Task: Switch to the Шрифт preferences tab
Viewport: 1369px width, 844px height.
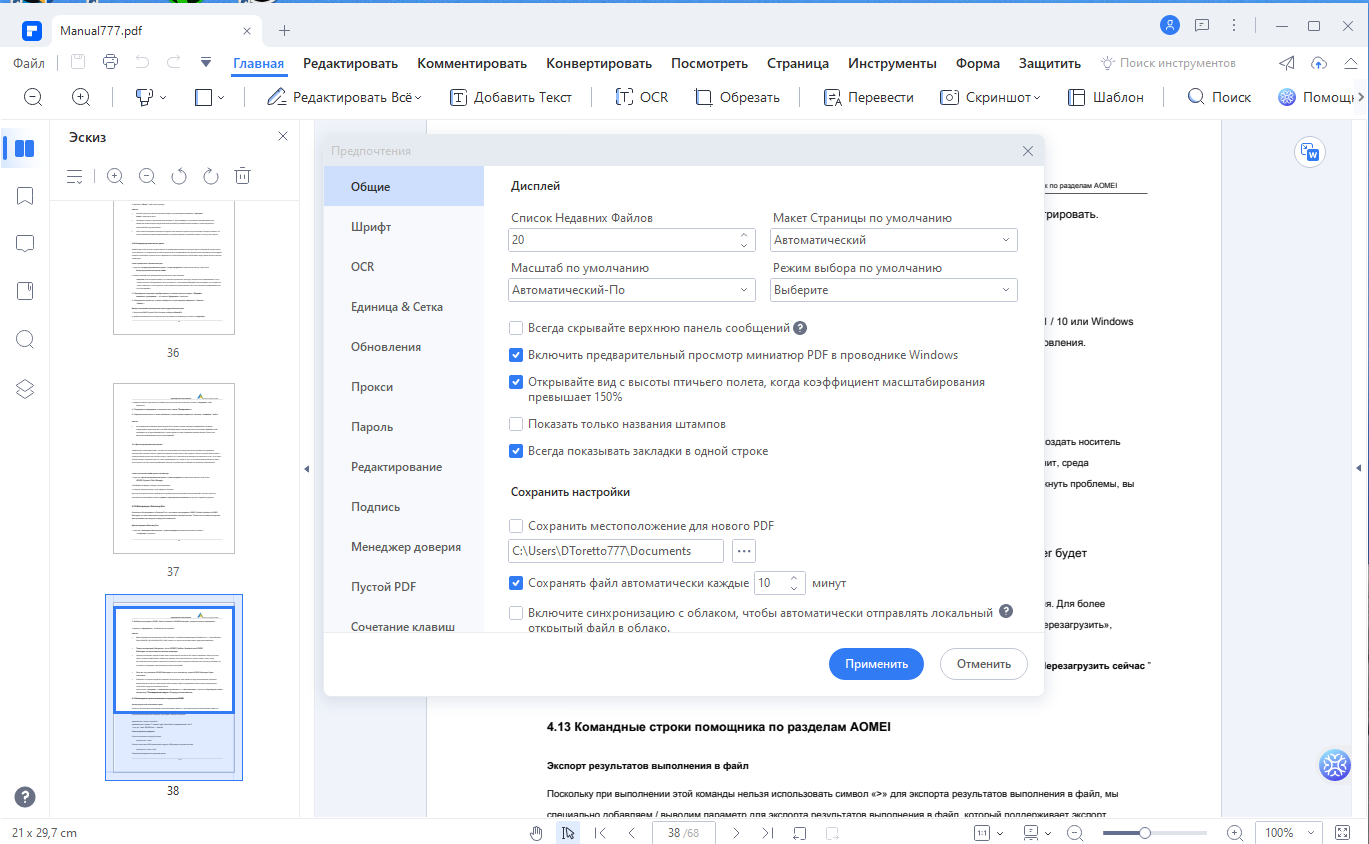Action: tap(371, 227)
